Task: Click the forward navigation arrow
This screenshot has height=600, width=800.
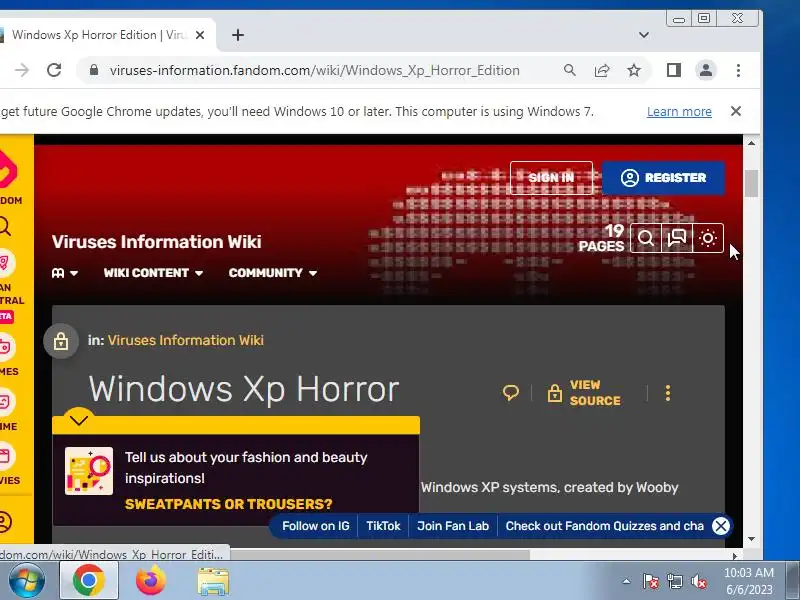Action: 22,70
